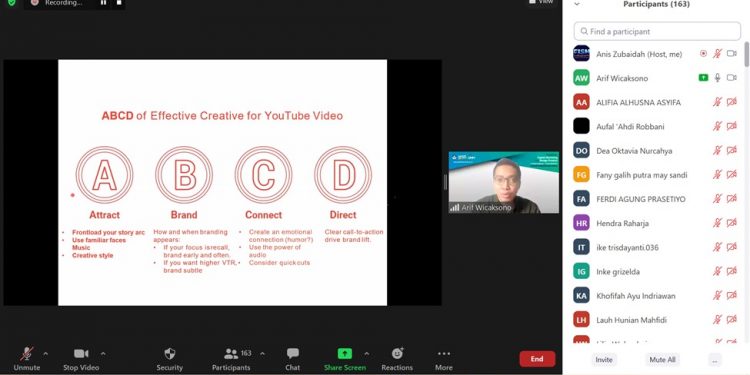Open the View layout menu

pyautogui.click(x=541, y=2)
